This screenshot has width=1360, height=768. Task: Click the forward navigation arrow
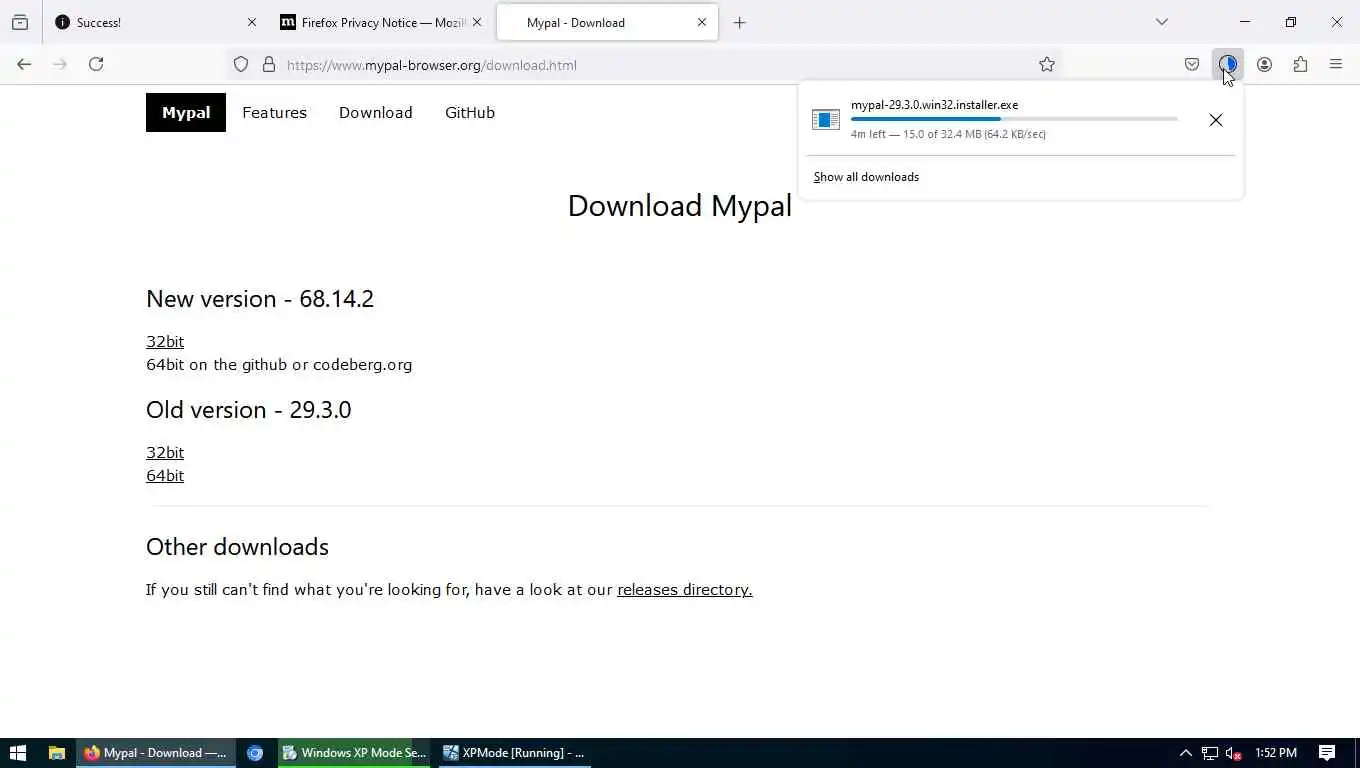[x=60, y=64]
